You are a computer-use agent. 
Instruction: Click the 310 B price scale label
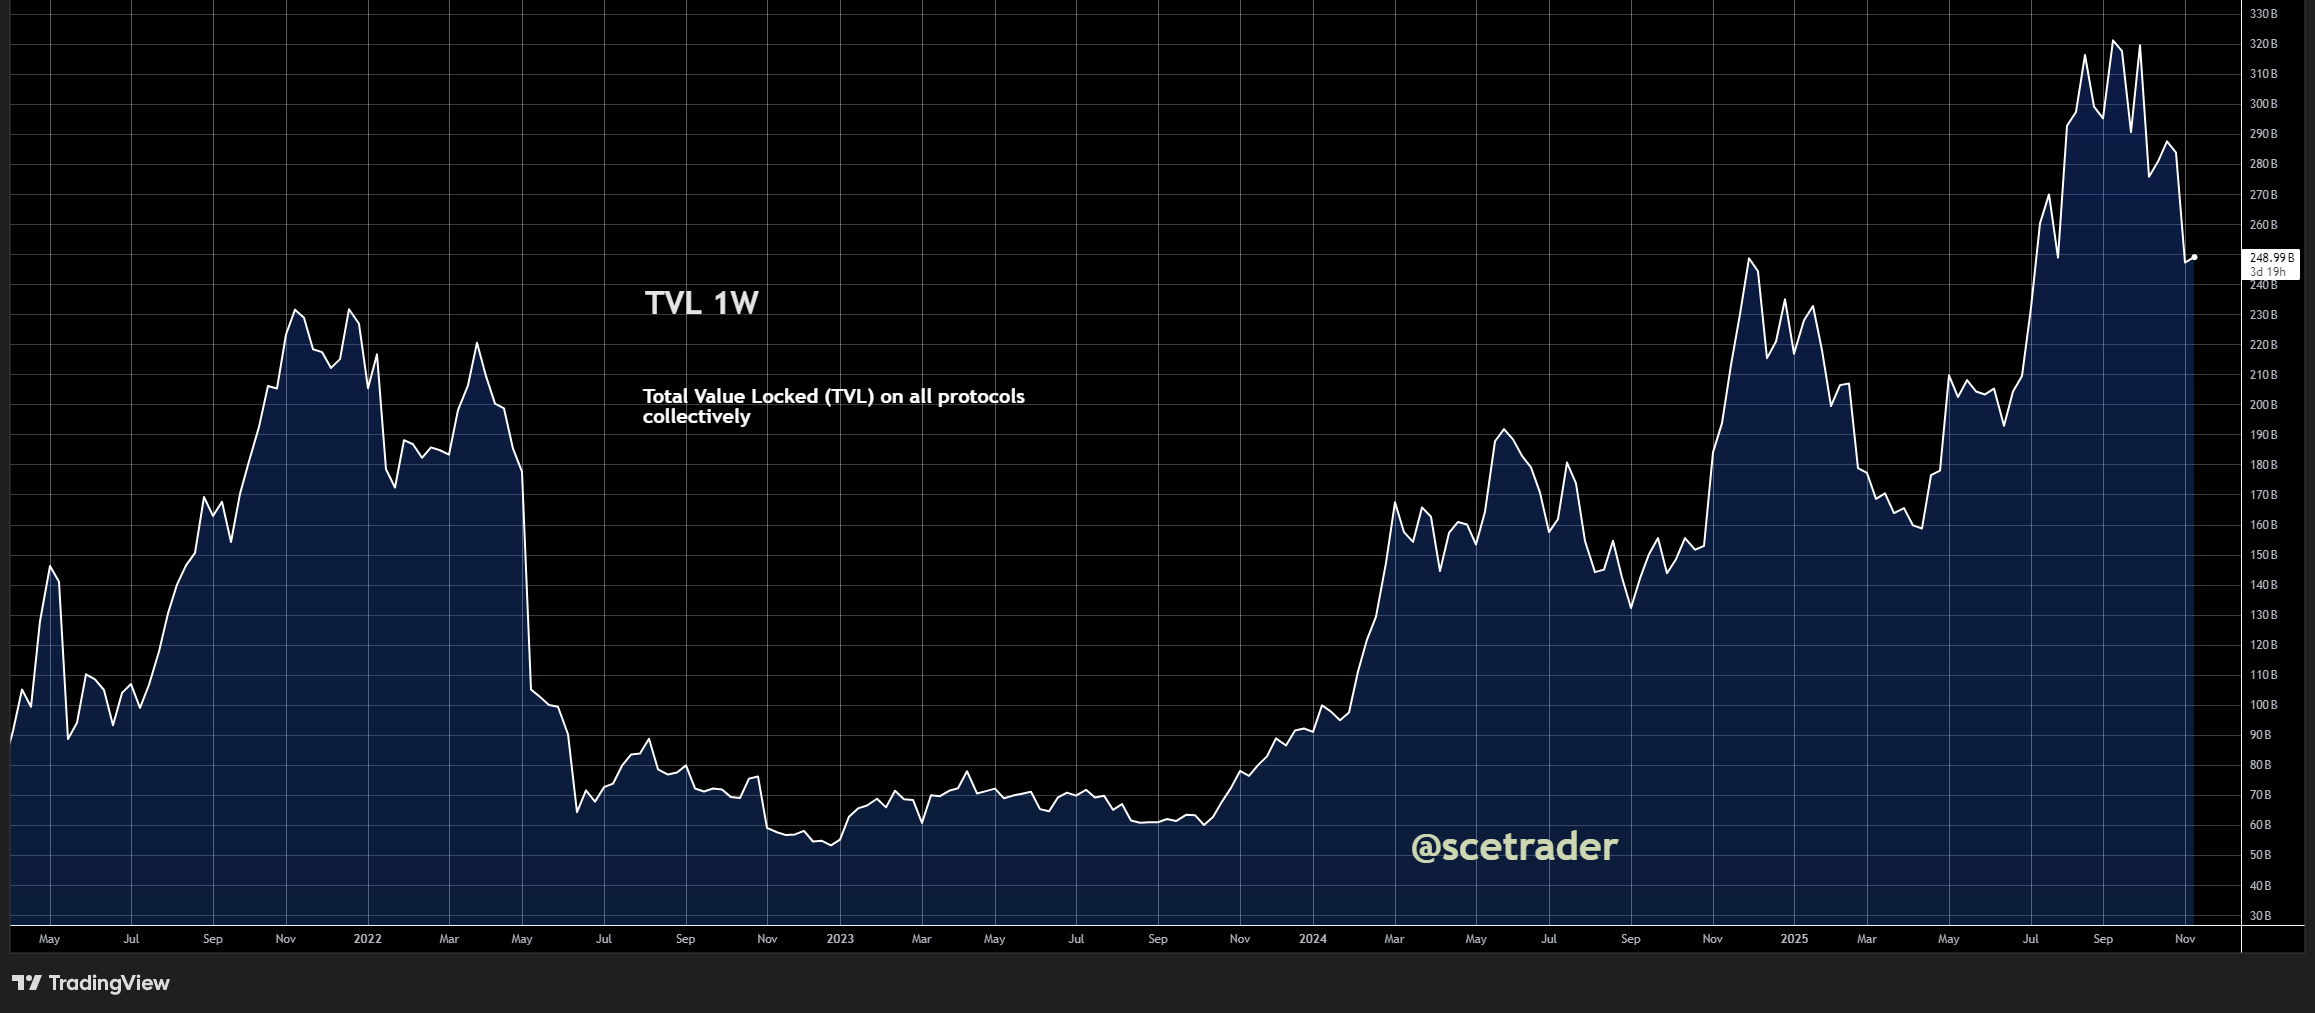(x=2263, y=74)
